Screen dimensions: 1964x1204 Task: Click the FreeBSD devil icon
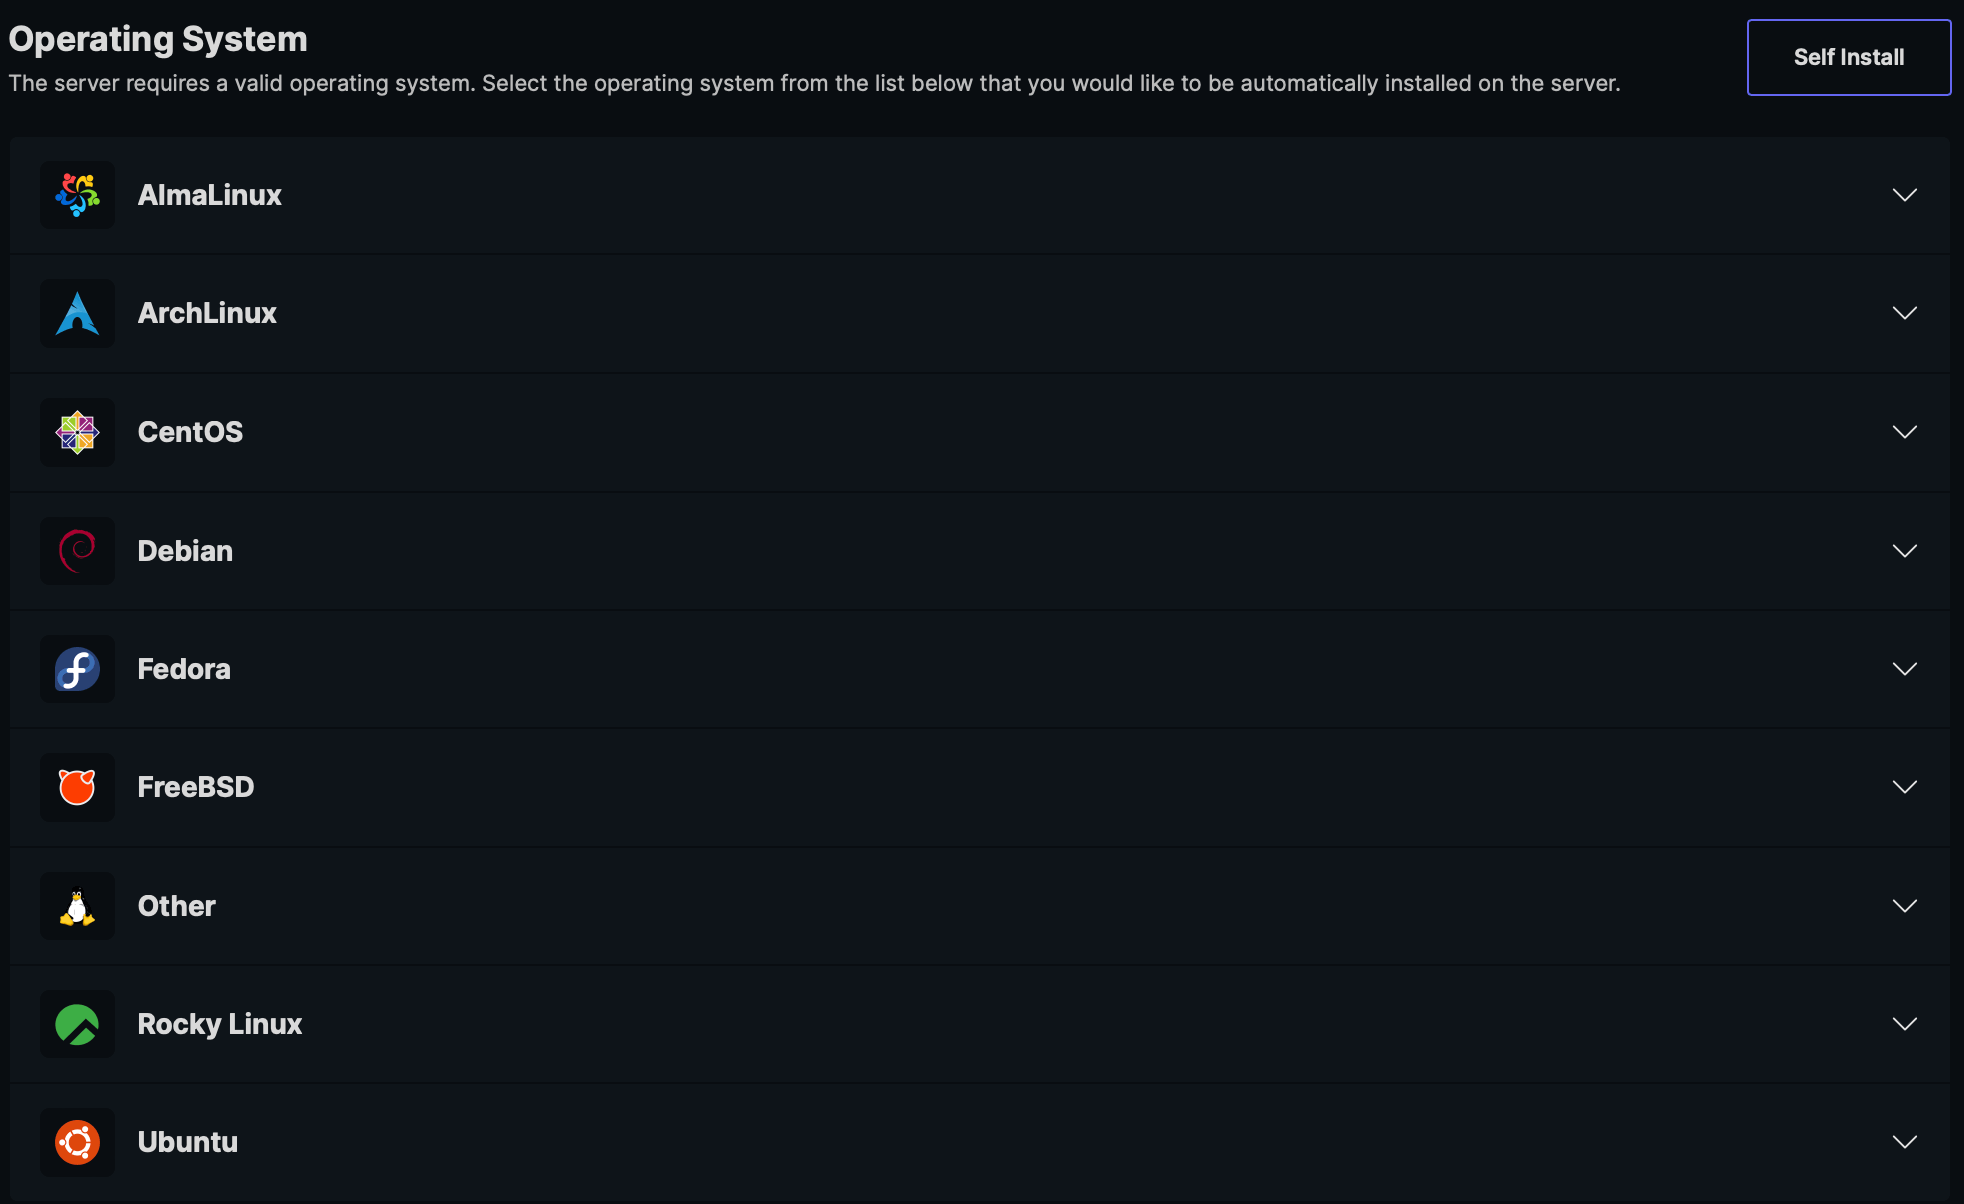77,787
